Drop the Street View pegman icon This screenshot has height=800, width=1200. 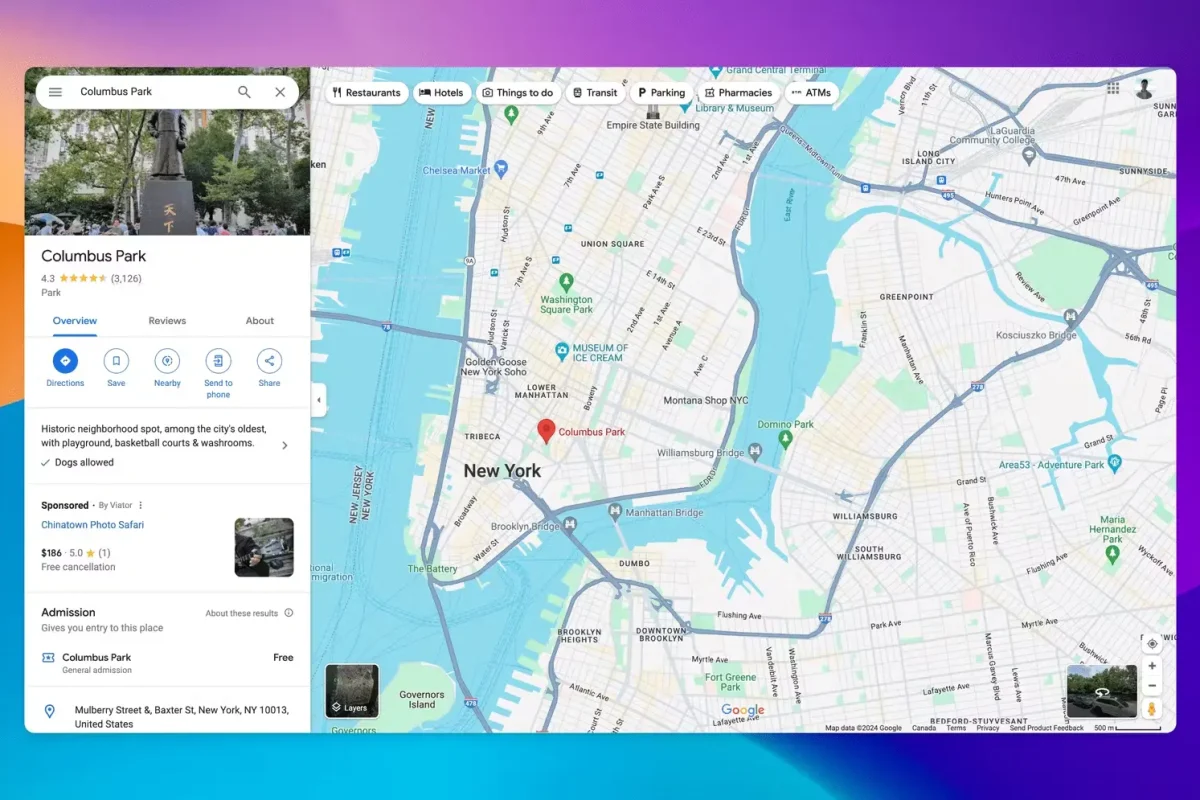pyautogui.click(x=1152, y=708)
